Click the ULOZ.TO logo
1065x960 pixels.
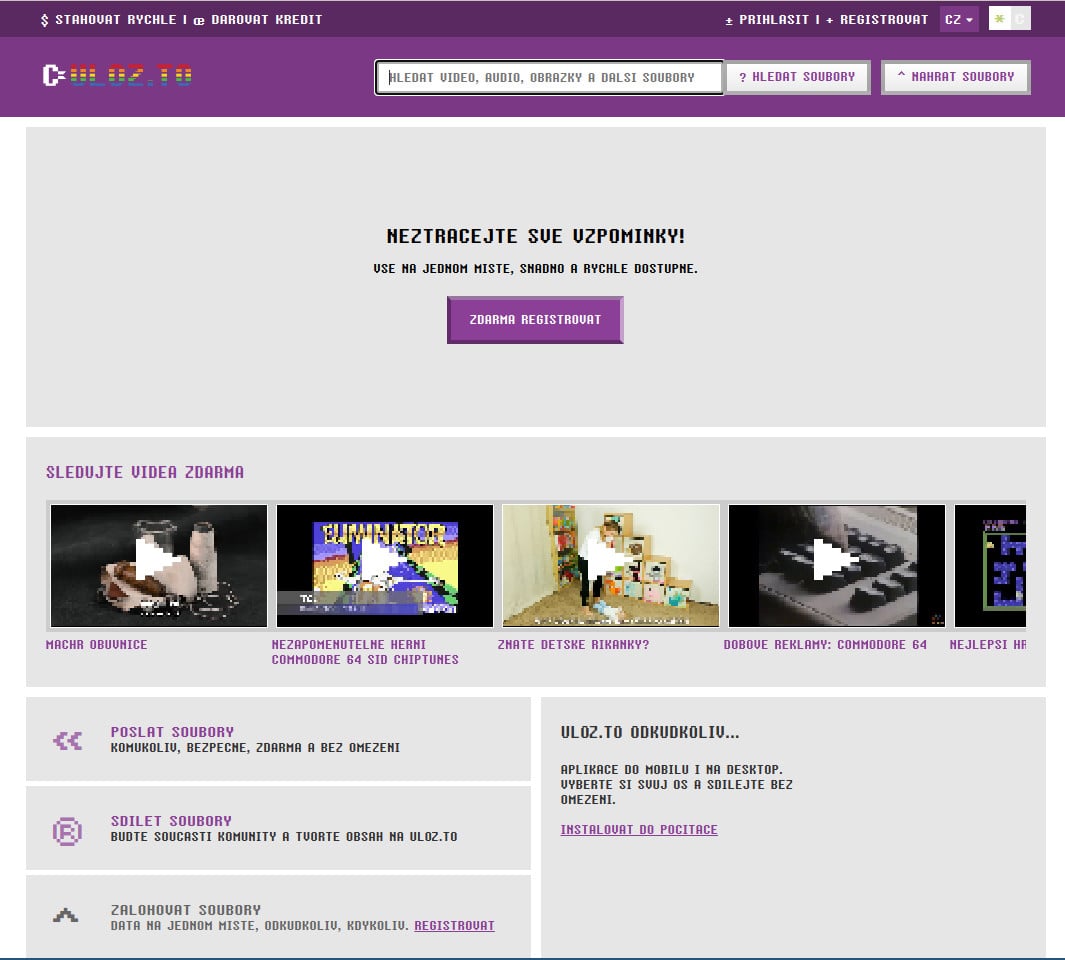118,75
